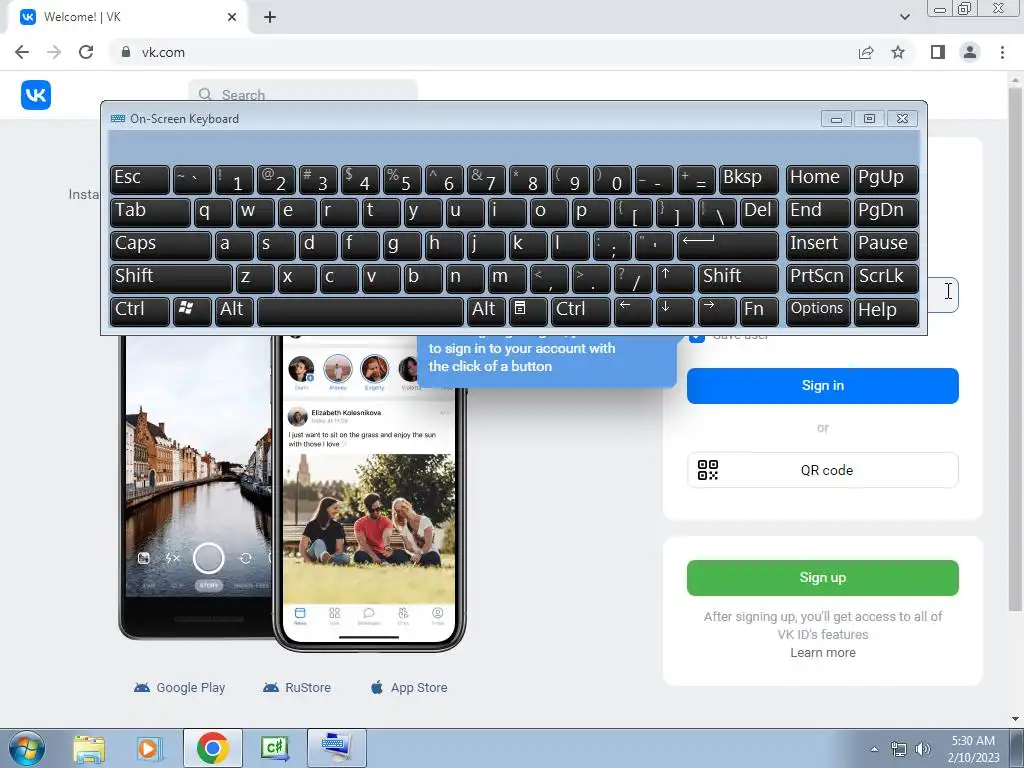Click the QR code icon
This screenshot has width=1024, height=768.
[708, 470]
